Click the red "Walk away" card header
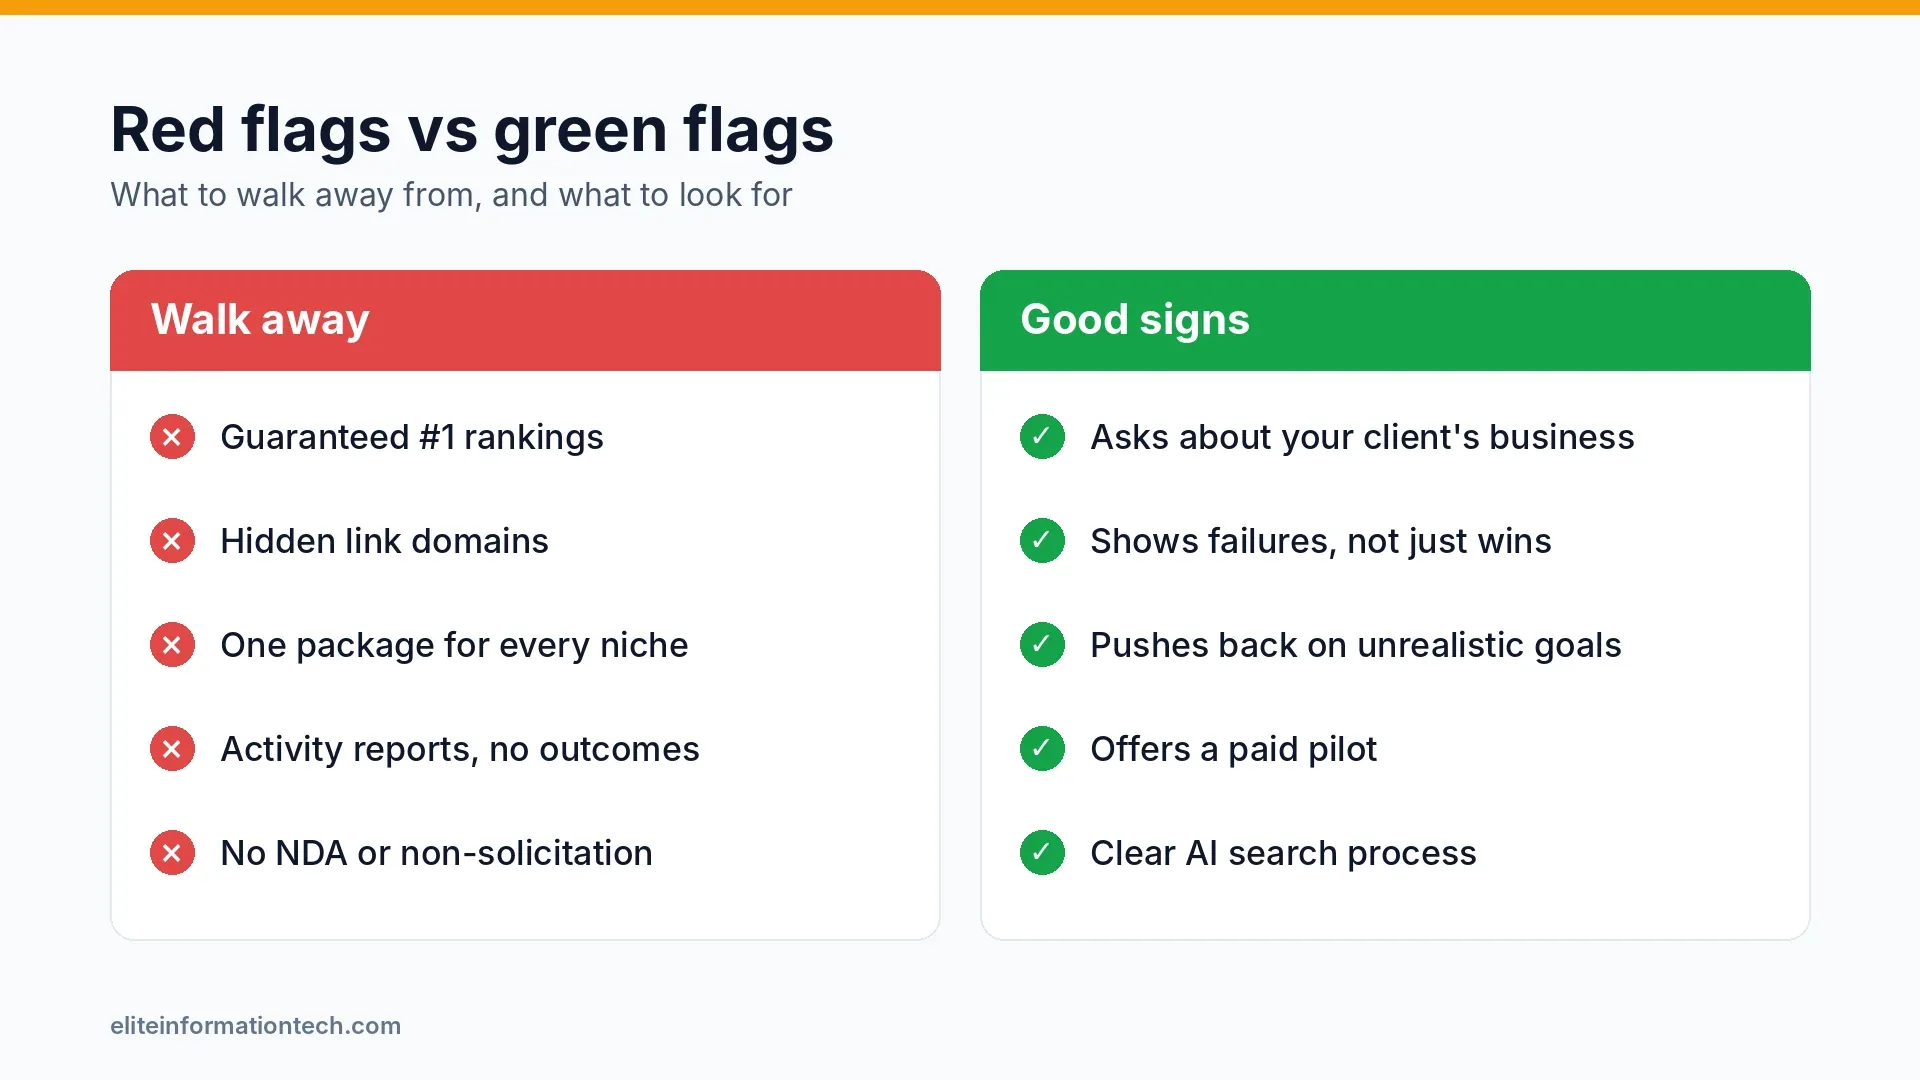 coord(525,320)
